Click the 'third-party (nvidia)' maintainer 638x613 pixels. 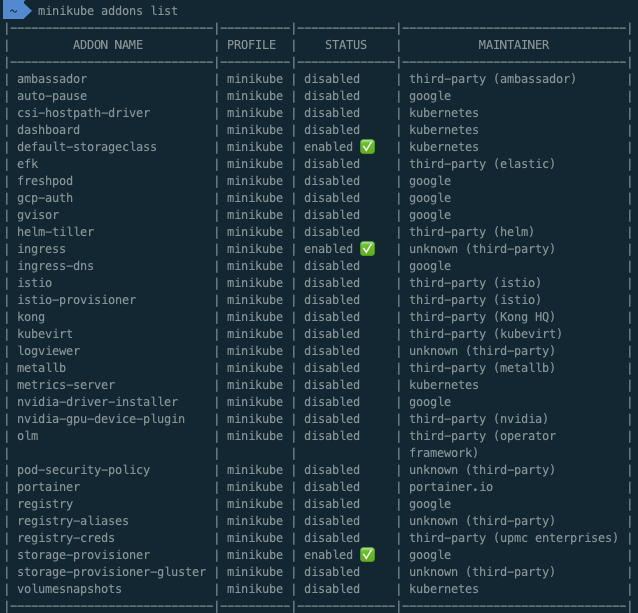click(479, 419)
